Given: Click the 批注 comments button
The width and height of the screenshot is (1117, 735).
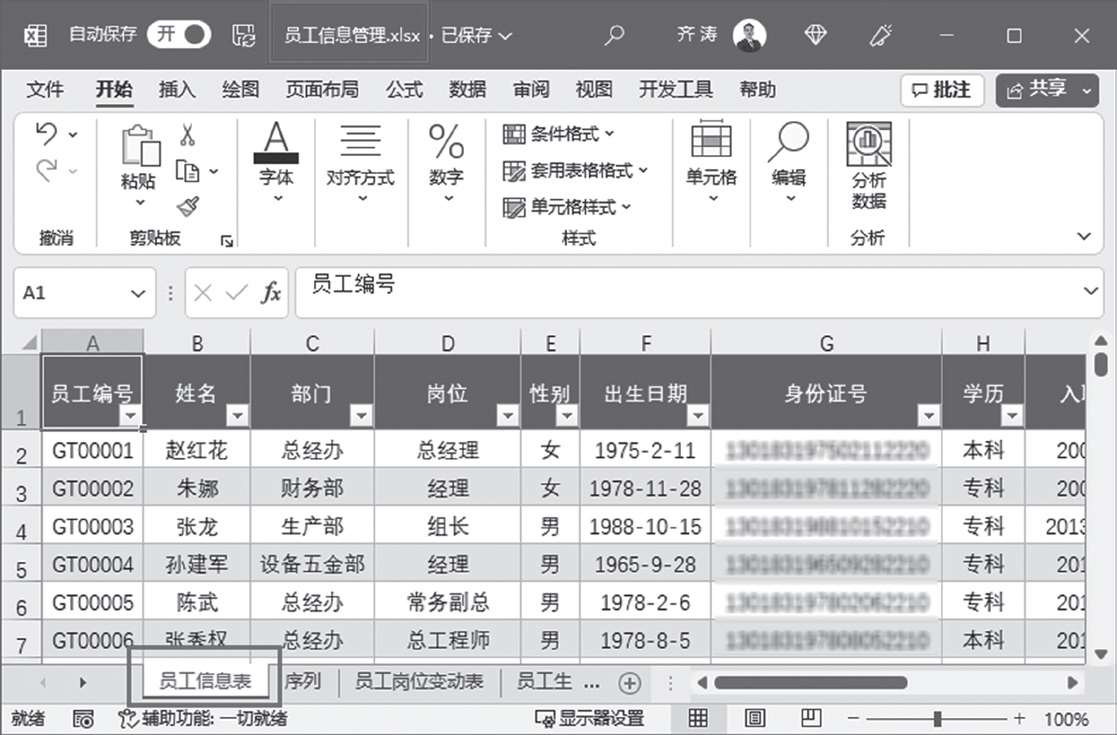Looking at the screenshot, I should 942,90.
